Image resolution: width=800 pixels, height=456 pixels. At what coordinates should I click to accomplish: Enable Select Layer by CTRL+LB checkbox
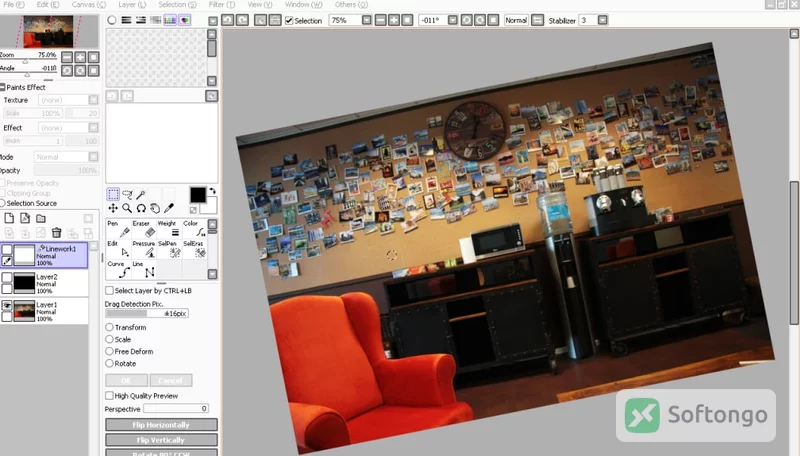click(x=109, y=290)
